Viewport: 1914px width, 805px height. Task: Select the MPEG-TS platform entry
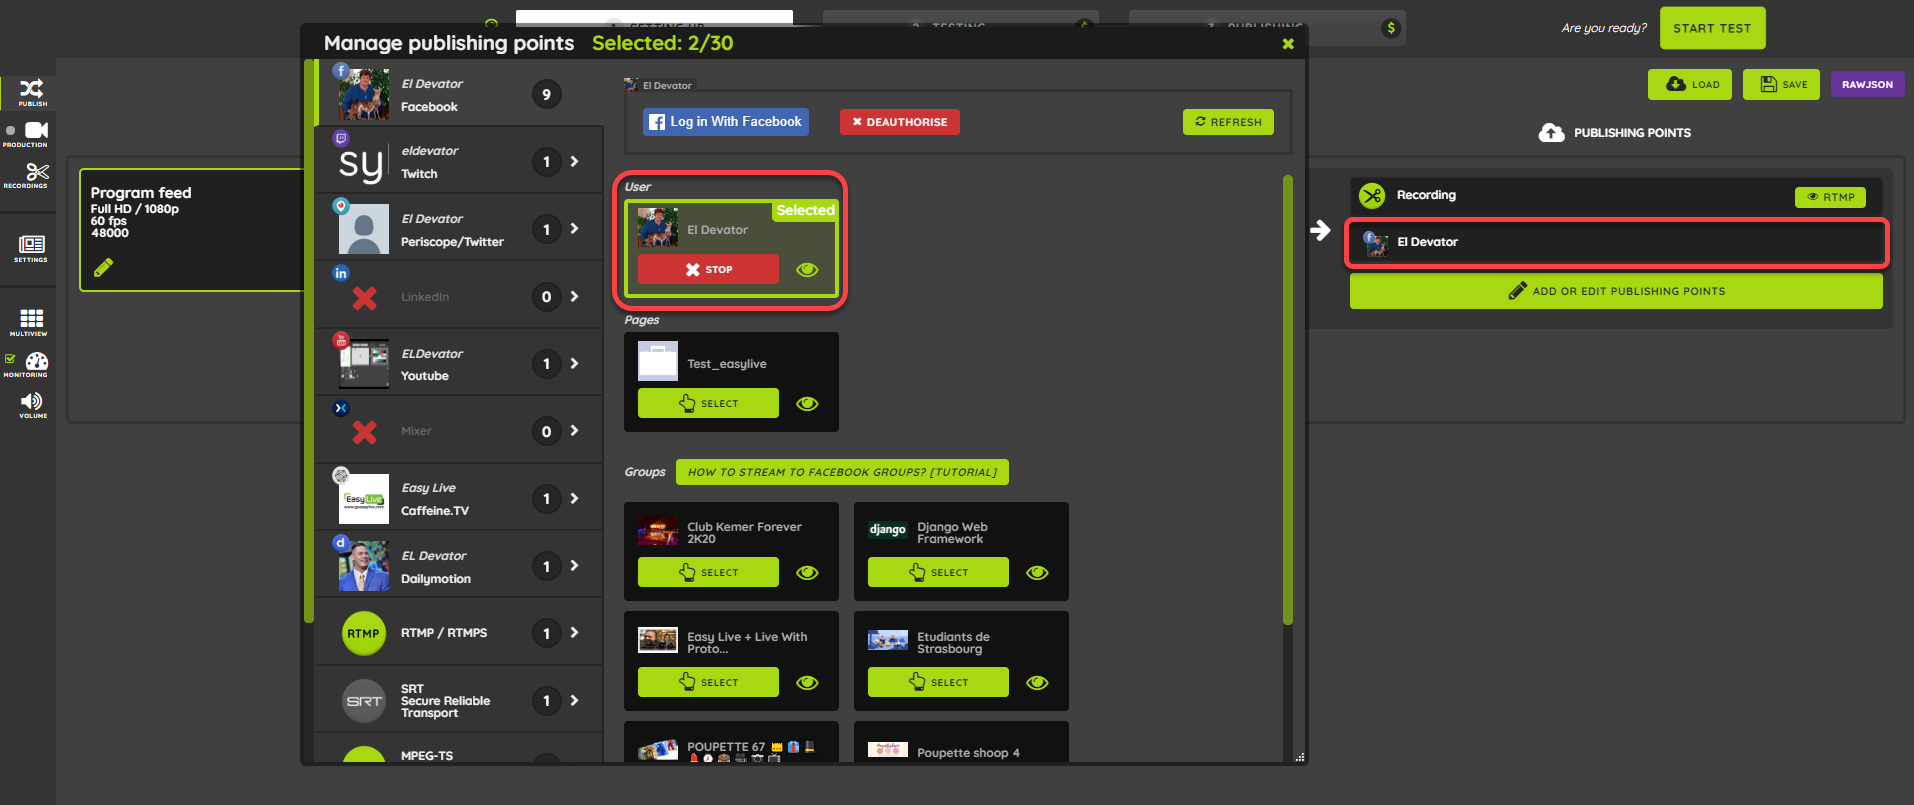point(460,750)
